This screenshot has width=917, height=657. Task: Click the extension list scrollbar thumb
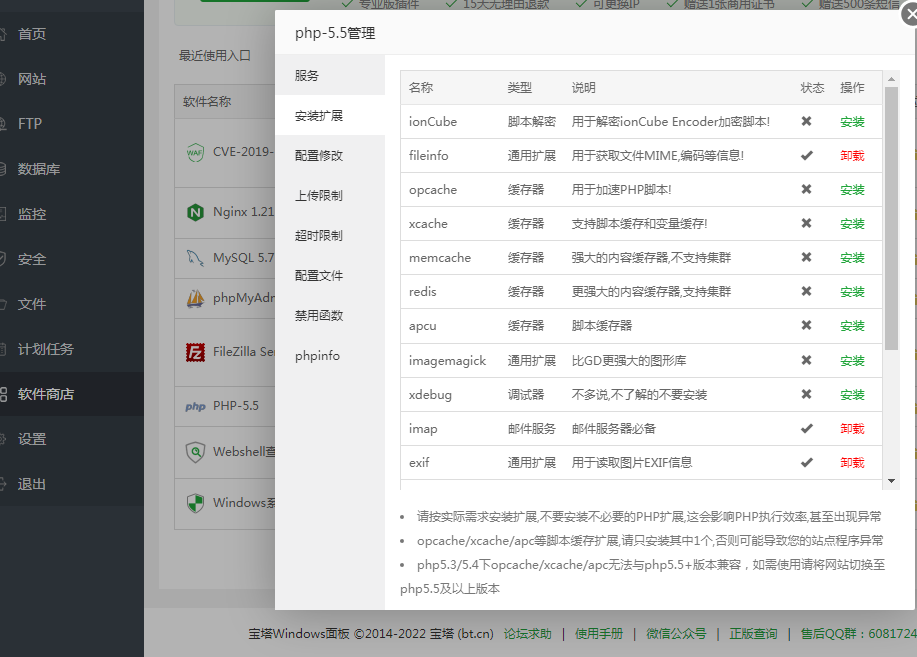891,218
